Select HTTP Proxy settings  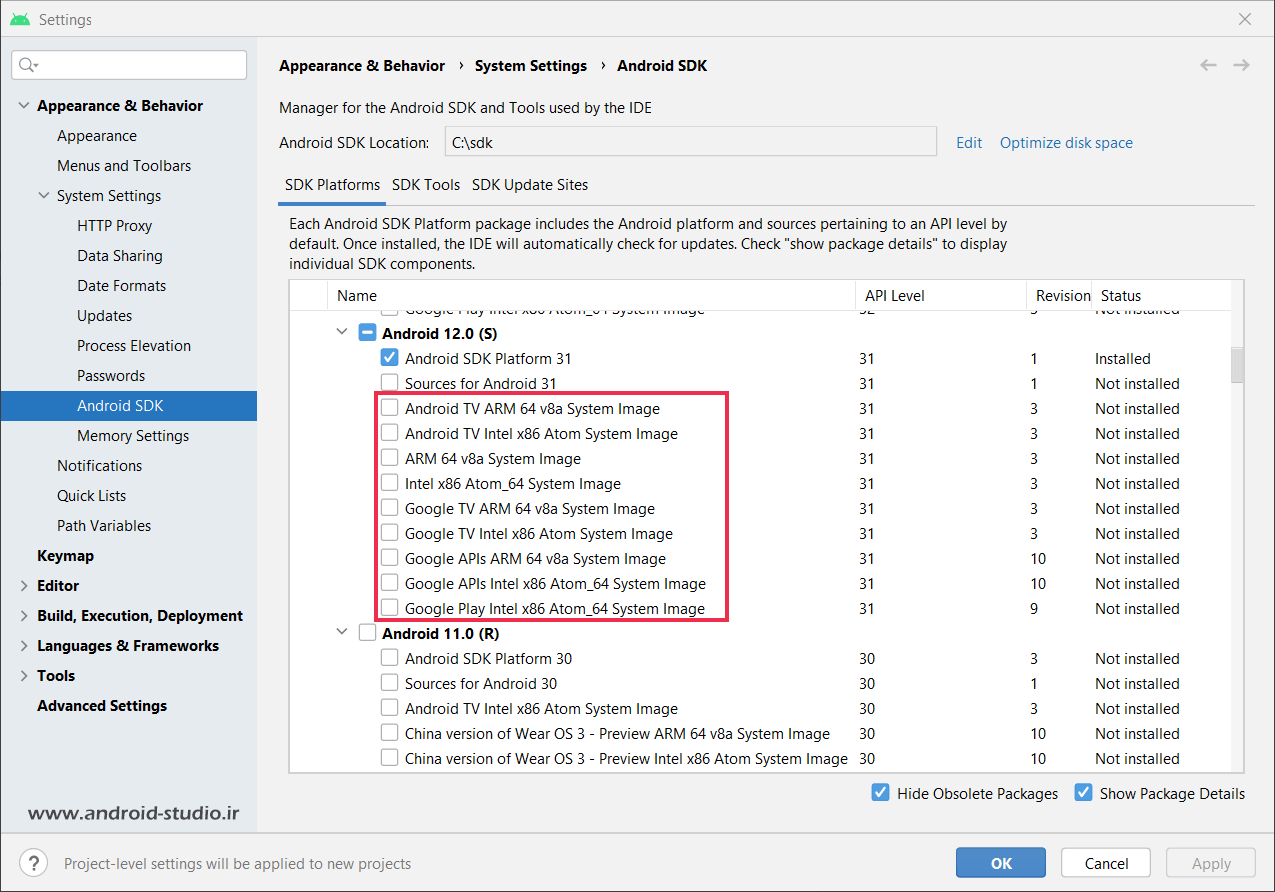(x=114, y=226)
